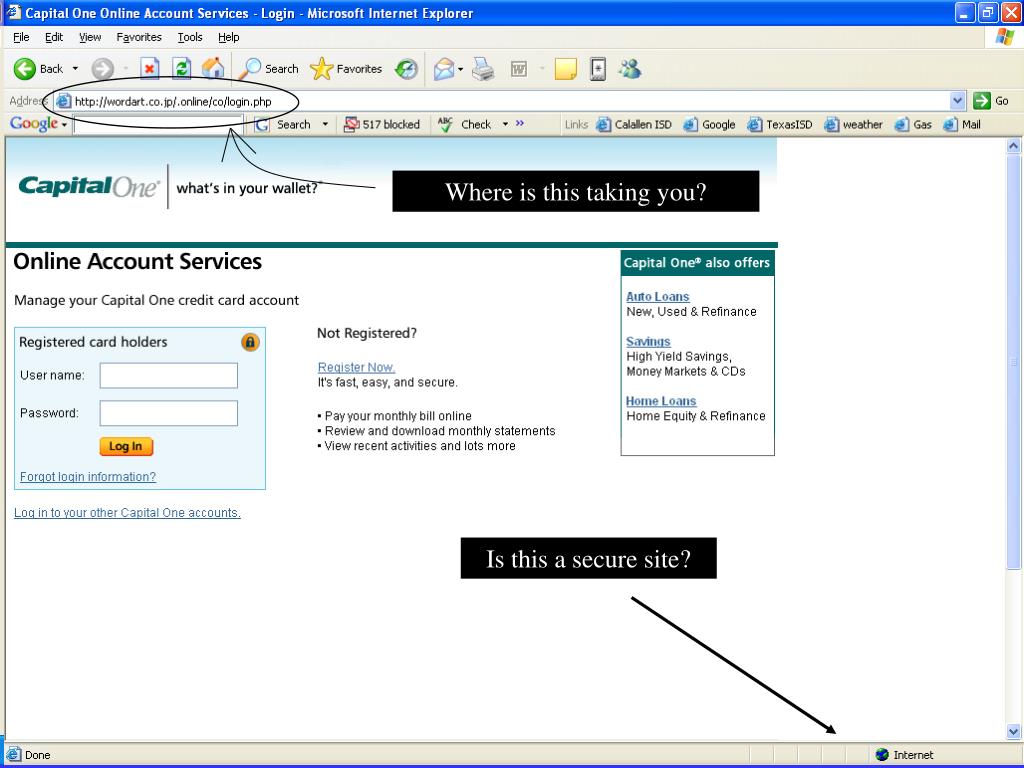Screen dimensions: 1024x768
Task: Open the Check button dropdown arrow
Action: tap(505, 124)
